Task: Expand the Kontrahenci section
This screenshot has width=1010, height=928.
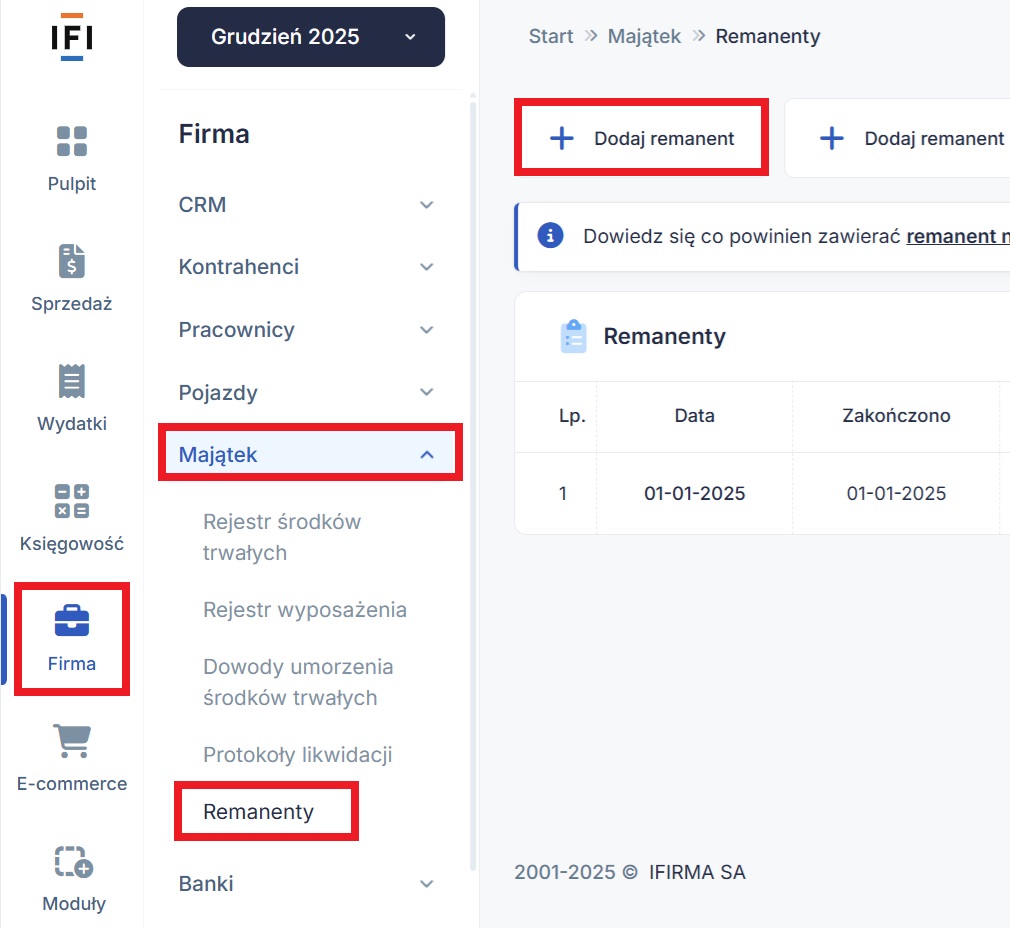Action: [310, 267]
